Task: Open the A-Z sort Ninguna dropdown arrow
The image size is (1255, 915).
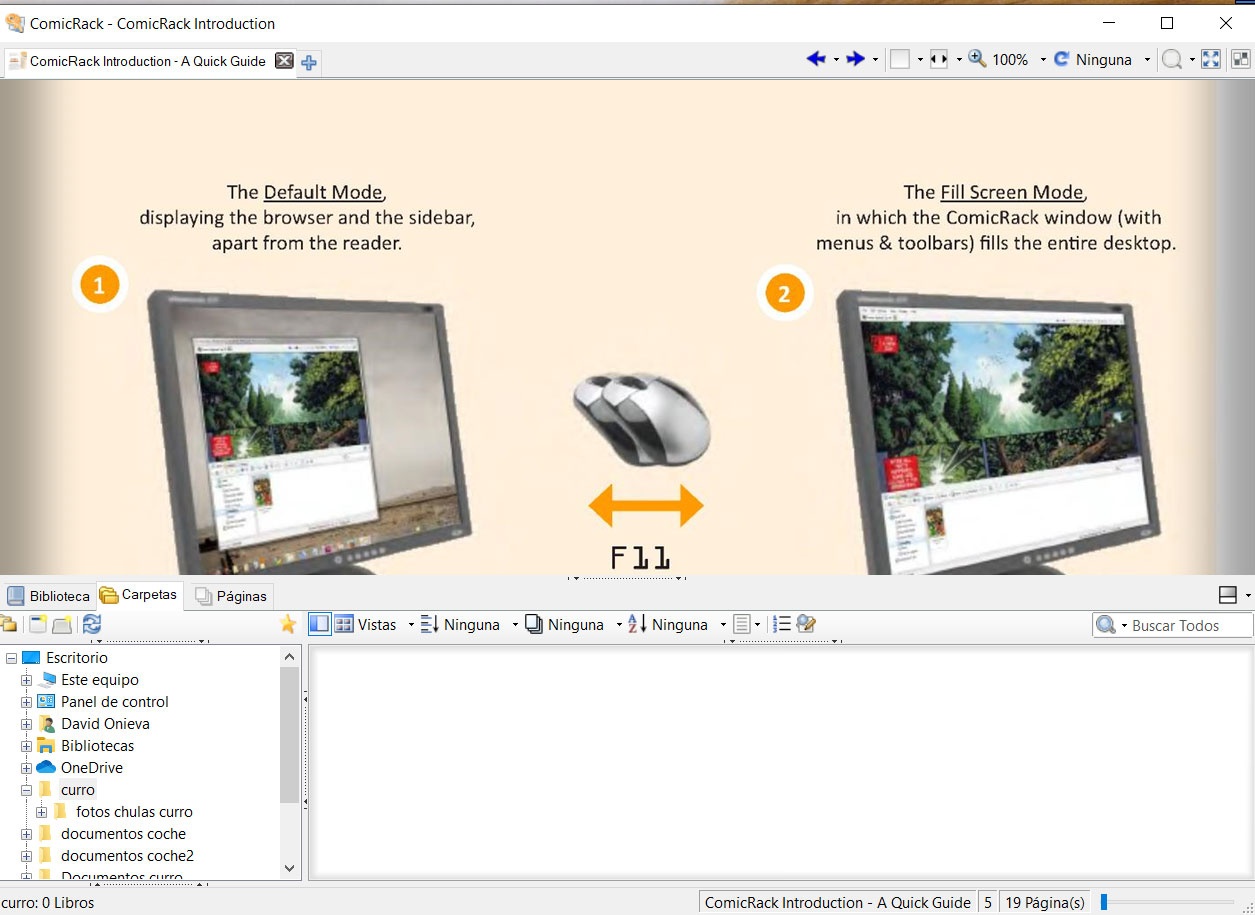Action: pyautogui.click(x=723, y=625)
